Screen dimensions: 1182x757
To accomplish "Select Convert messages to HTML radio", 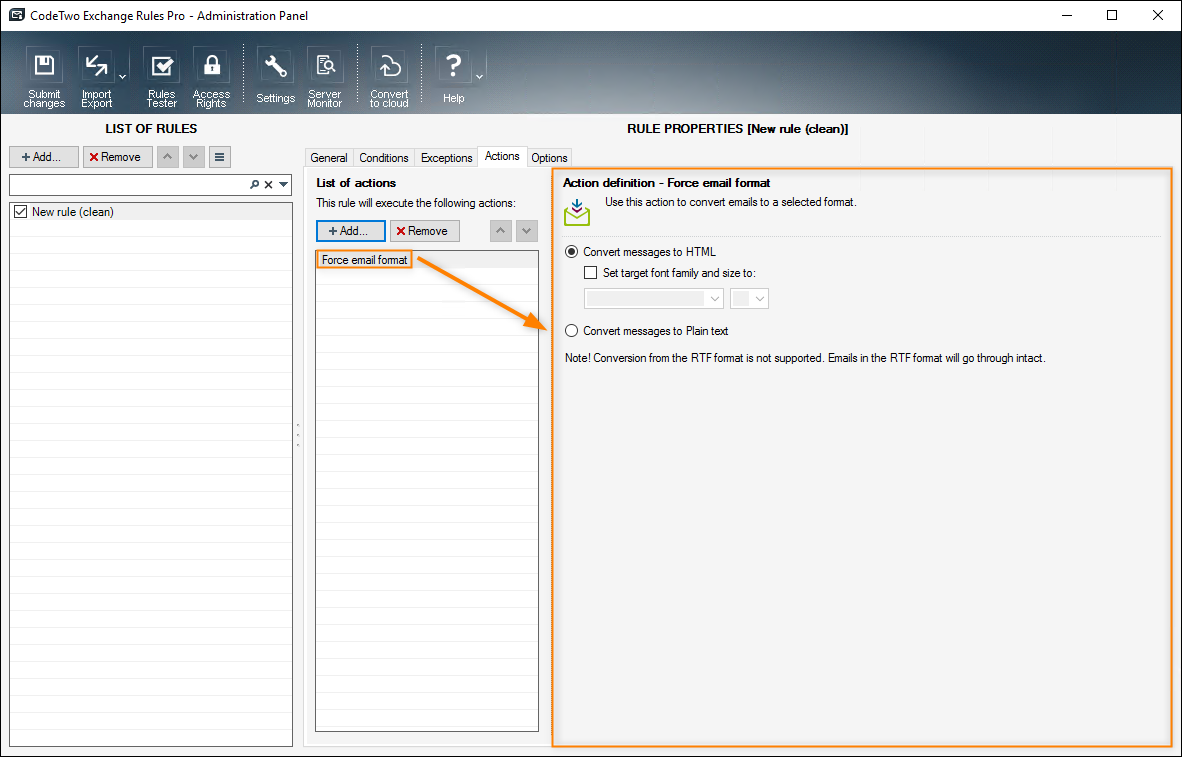I will click(x=571, y=252).
